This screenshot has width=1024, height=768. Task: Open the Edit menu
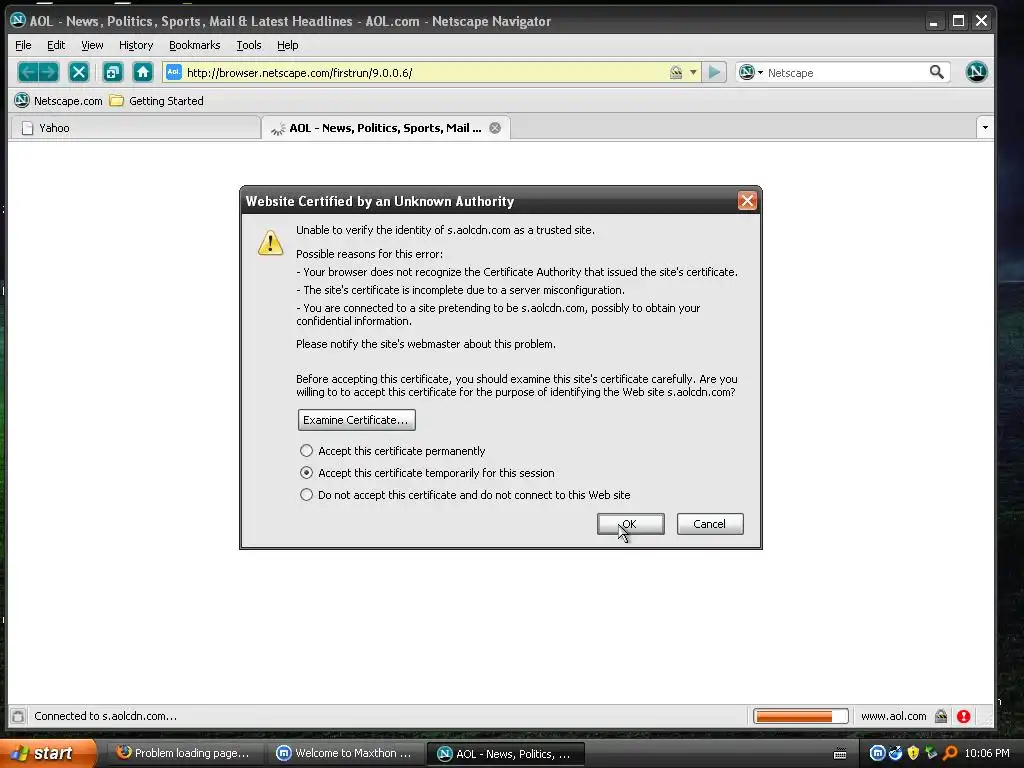(x=56, y=45)
